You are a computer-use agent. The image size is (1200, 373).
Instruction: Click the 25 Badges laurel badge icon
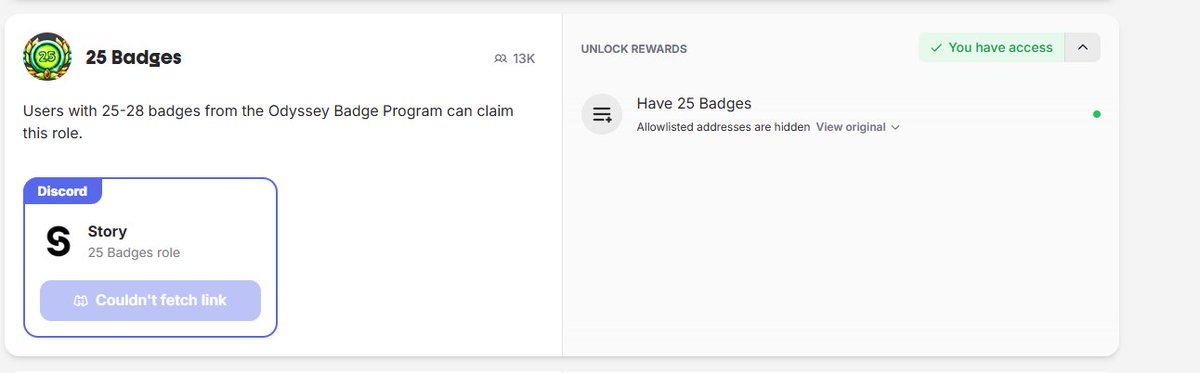tap(47, 57)
